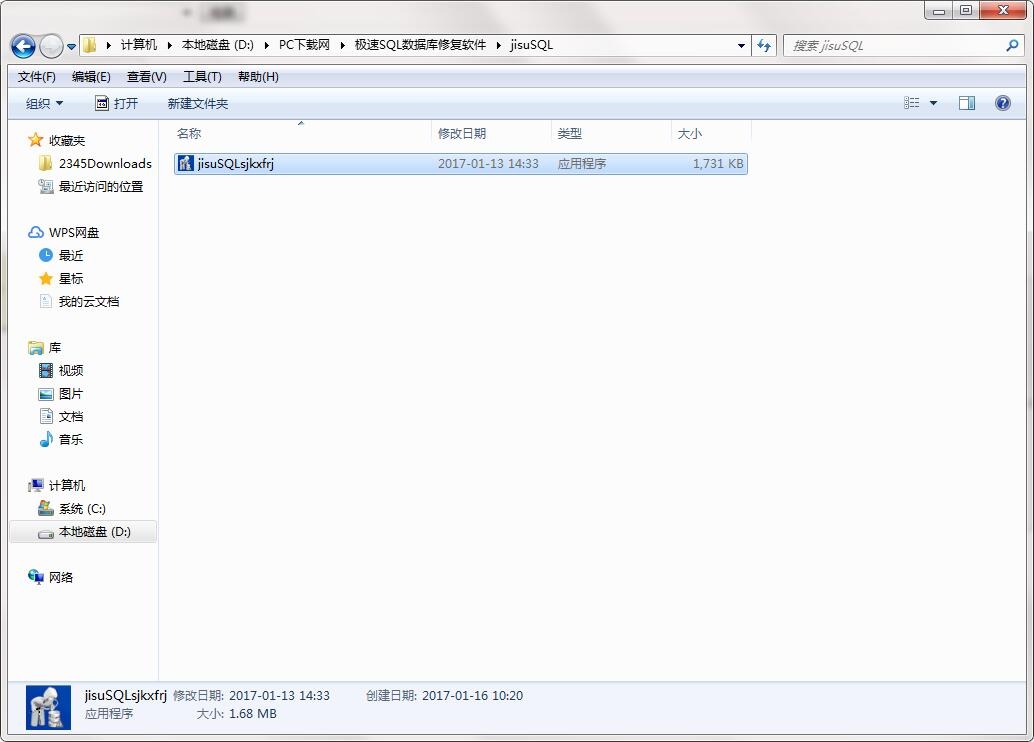Image resolution: width=1034 pixels, height=742 pixels.
Task: Click the search magnifier icon
Action: click(x=1012, y=46)
